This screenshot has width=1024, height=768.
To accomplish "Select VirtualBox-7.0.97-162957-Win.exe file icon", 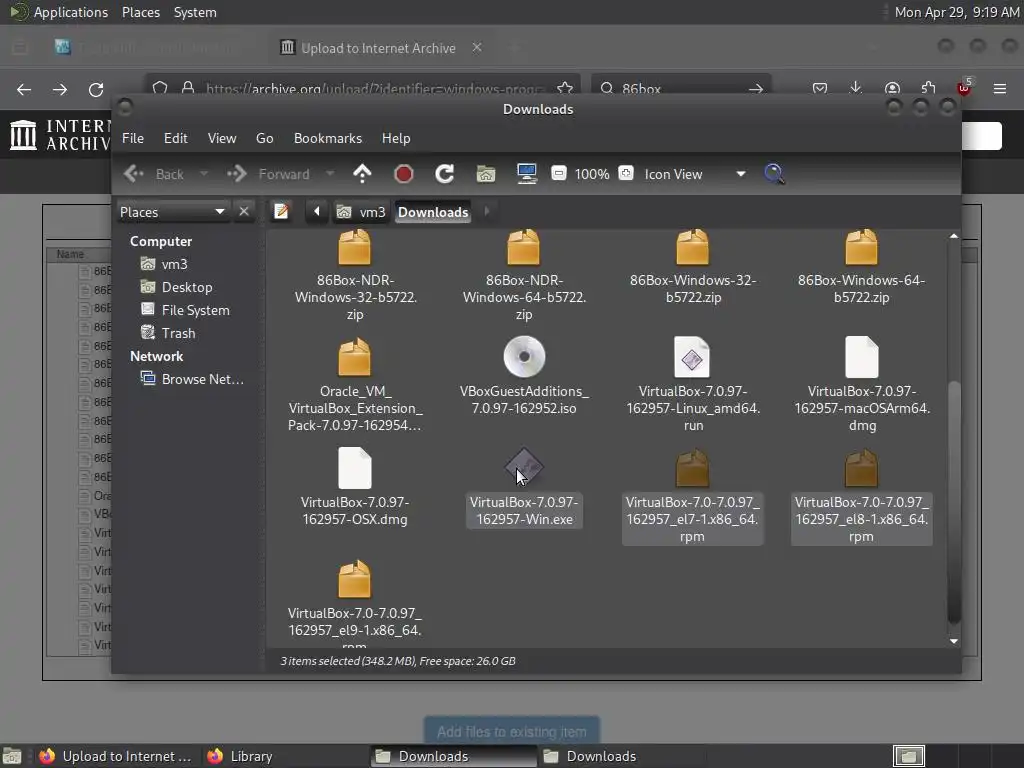I will coord(524,468).
